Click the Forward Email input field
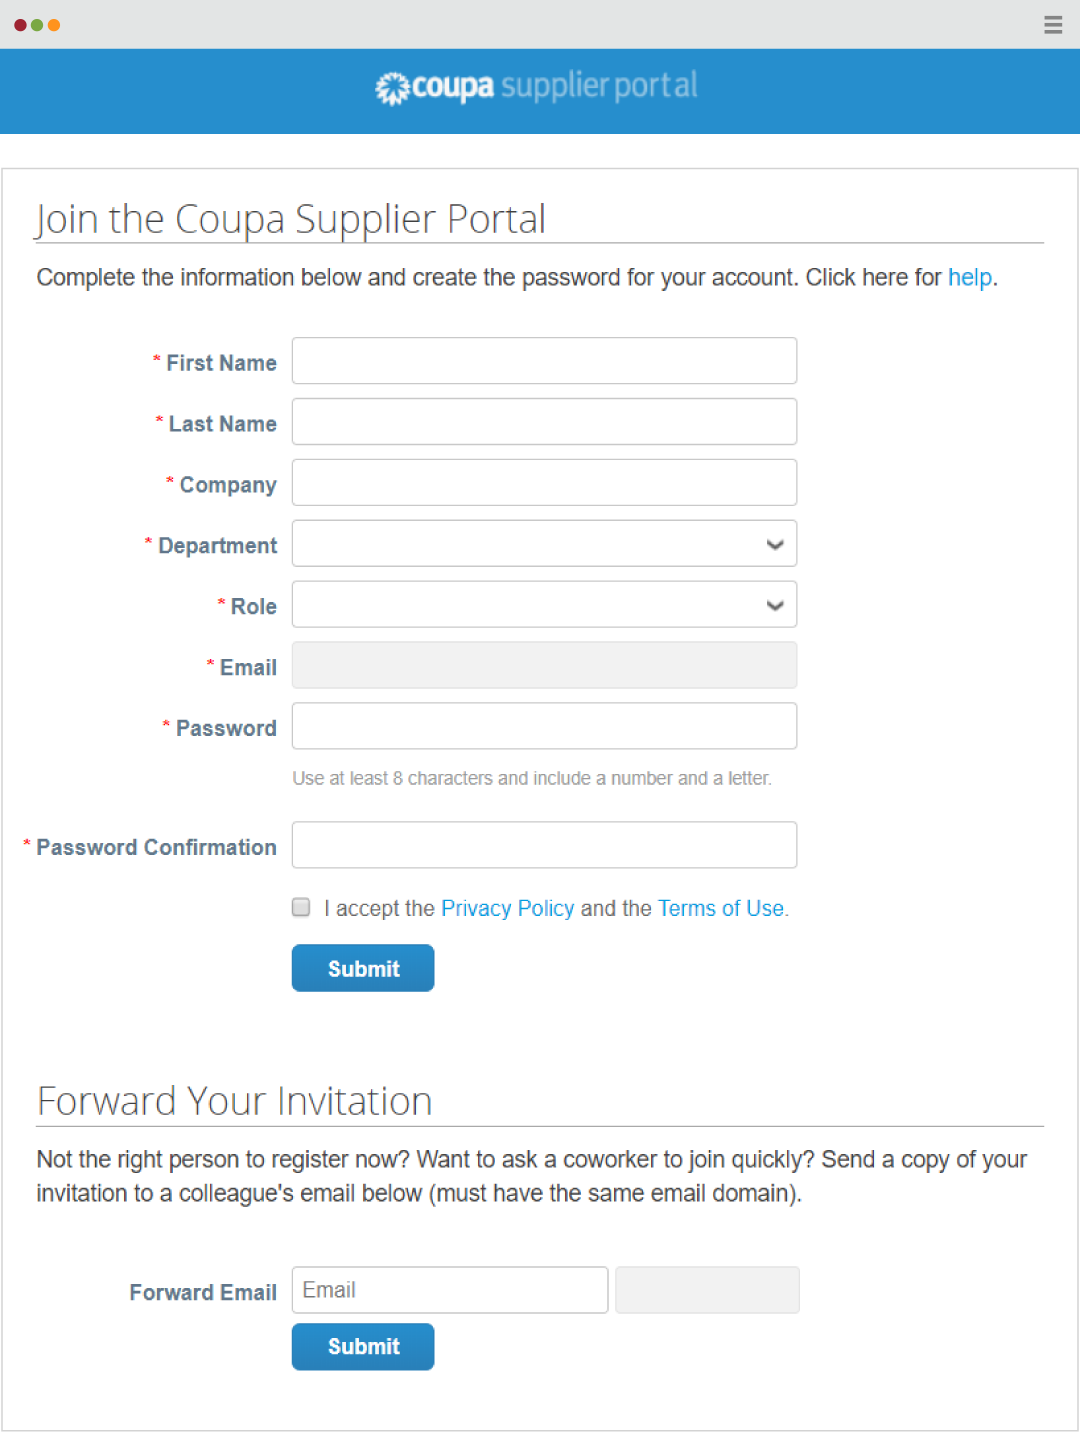Screen dimensions: 1080x1434 [448, 1289]
